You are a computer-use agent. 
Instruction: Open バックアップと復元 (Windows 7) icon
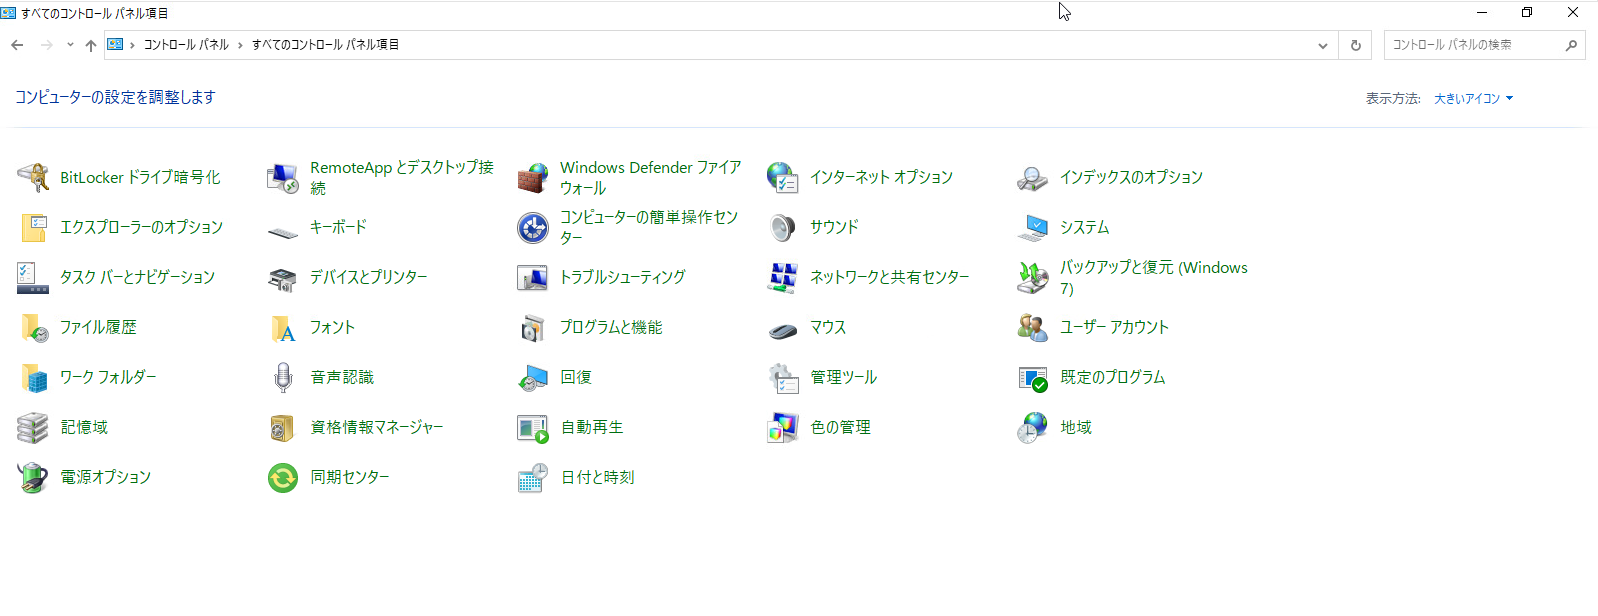(1033, 278)
